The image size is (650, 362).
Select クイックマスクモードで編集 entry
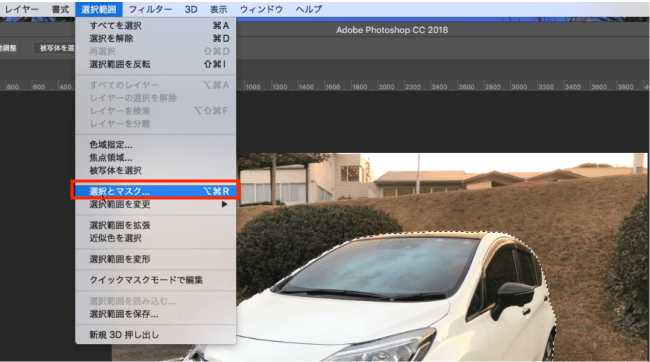tap(155, 280)
